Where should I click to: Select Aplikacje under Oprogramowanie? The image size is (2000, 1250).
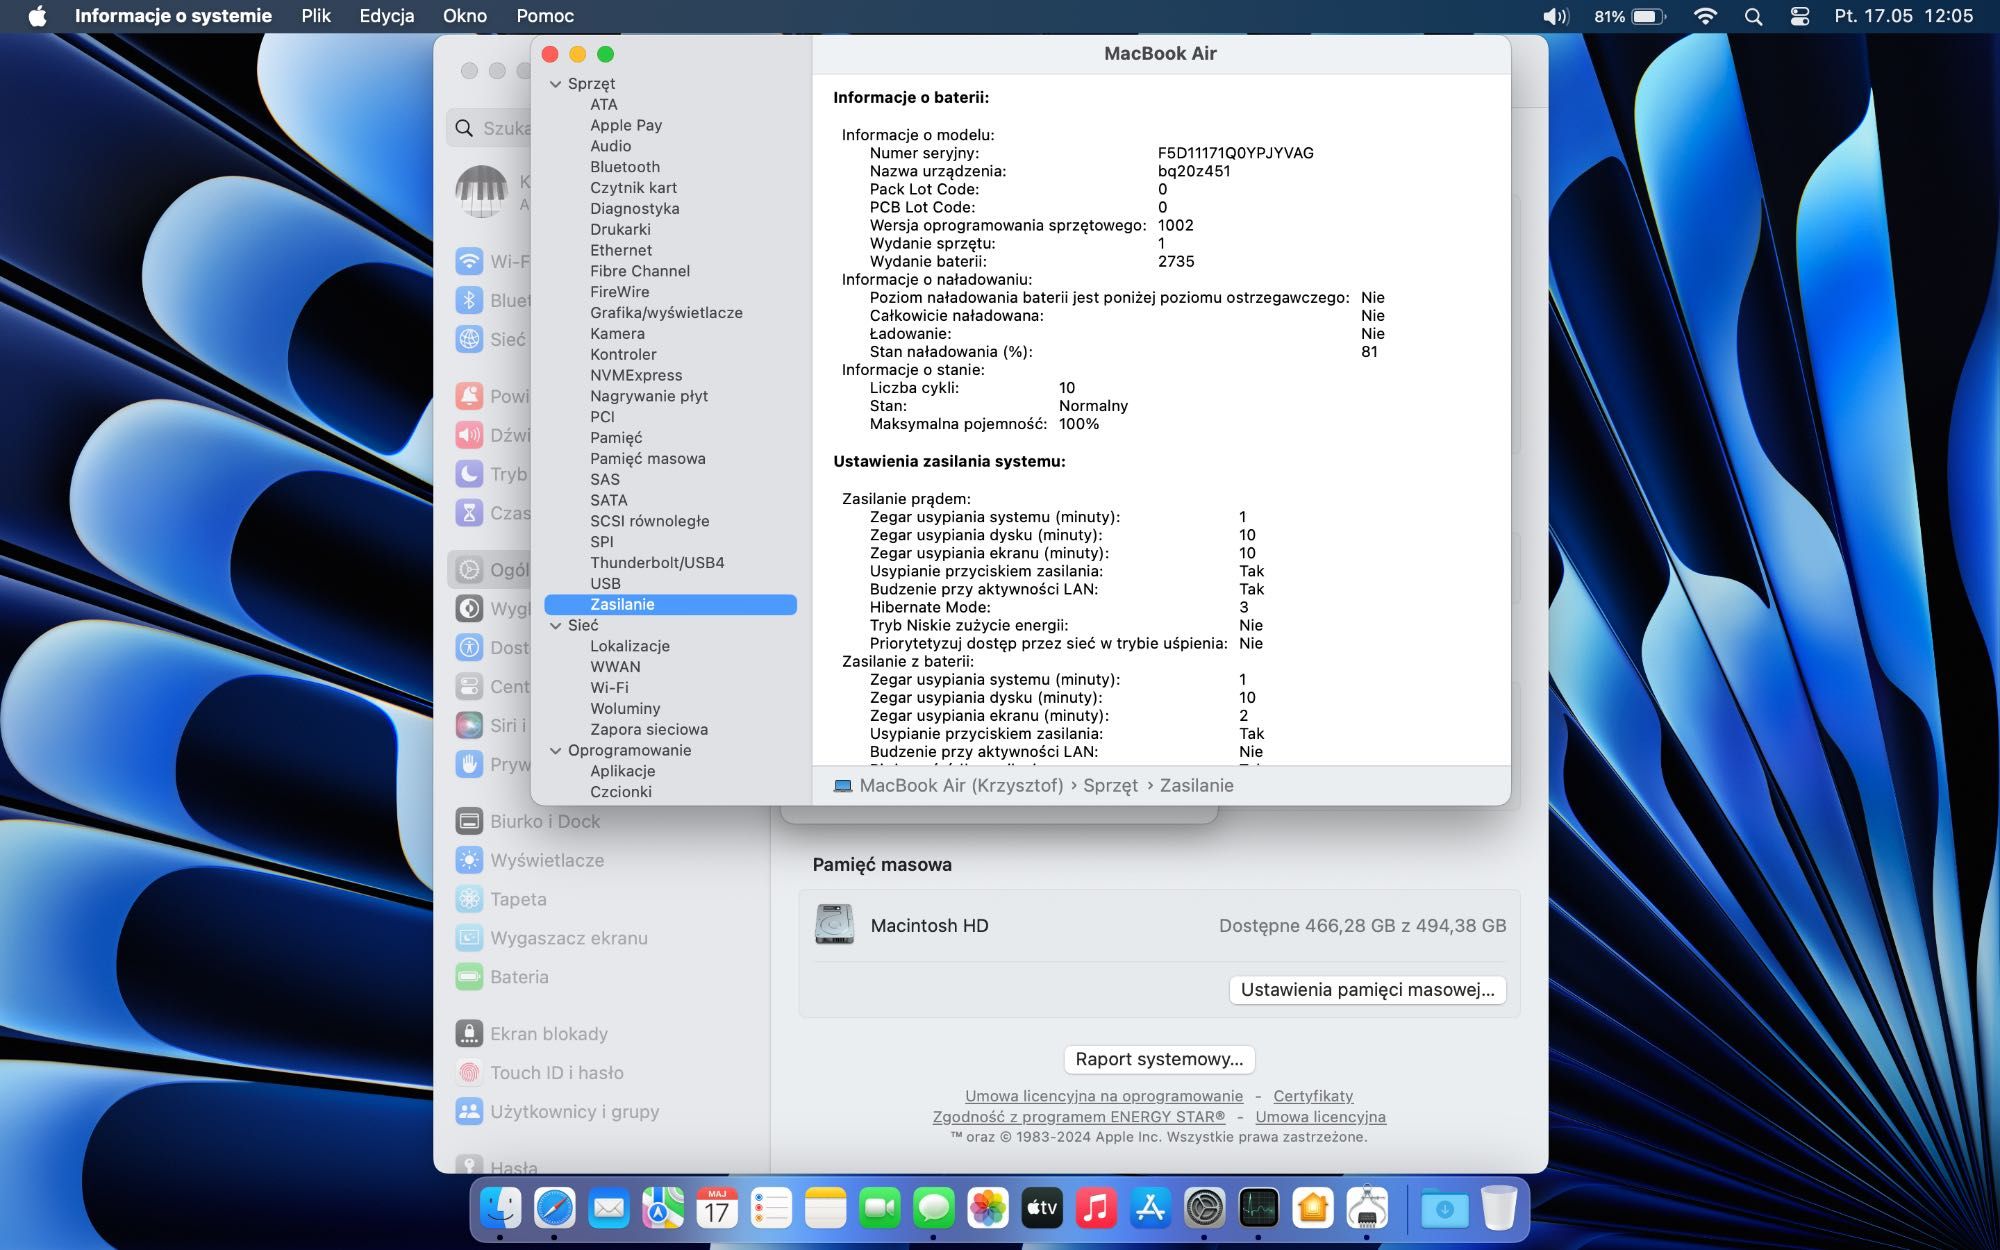[623, 772]
